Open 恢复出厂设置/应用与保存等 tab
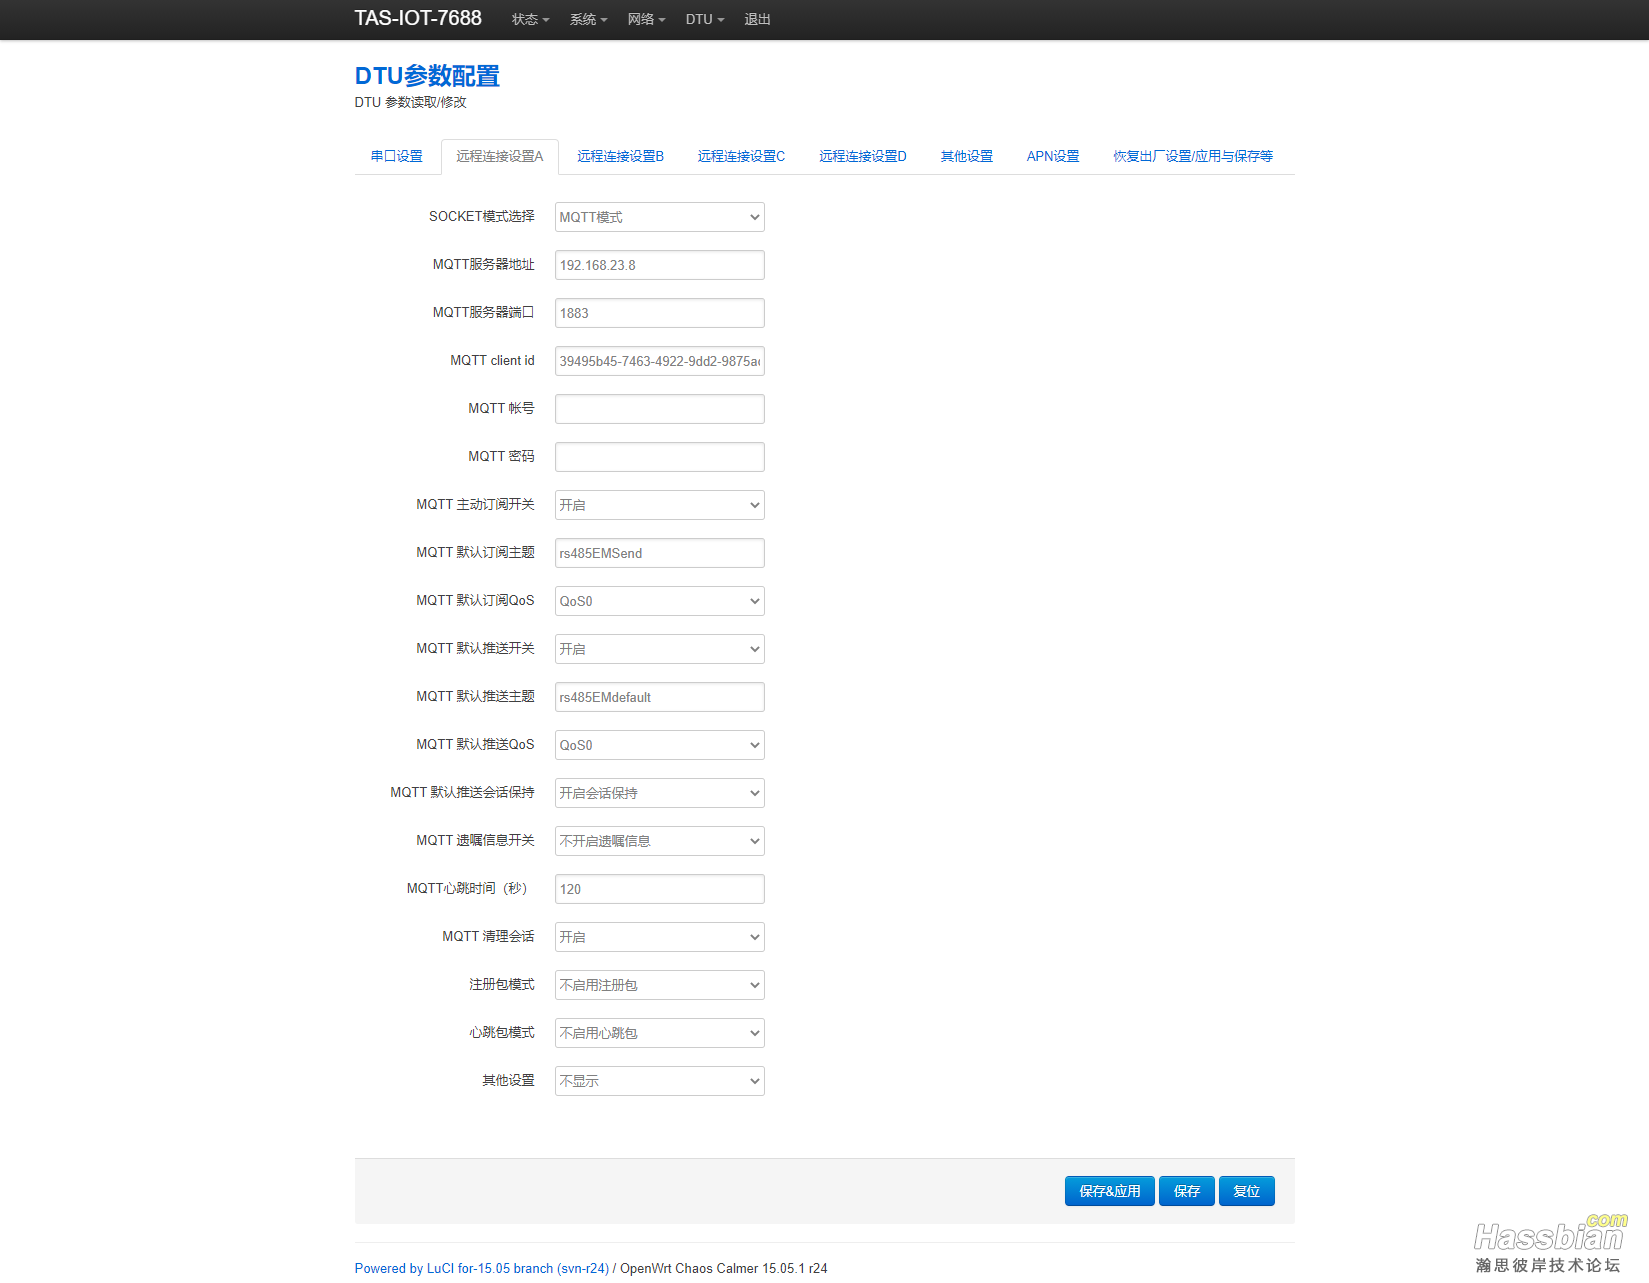The width and height of the screenshot is (1649, 1283). pyautogui.click(x=1193, y=156)
